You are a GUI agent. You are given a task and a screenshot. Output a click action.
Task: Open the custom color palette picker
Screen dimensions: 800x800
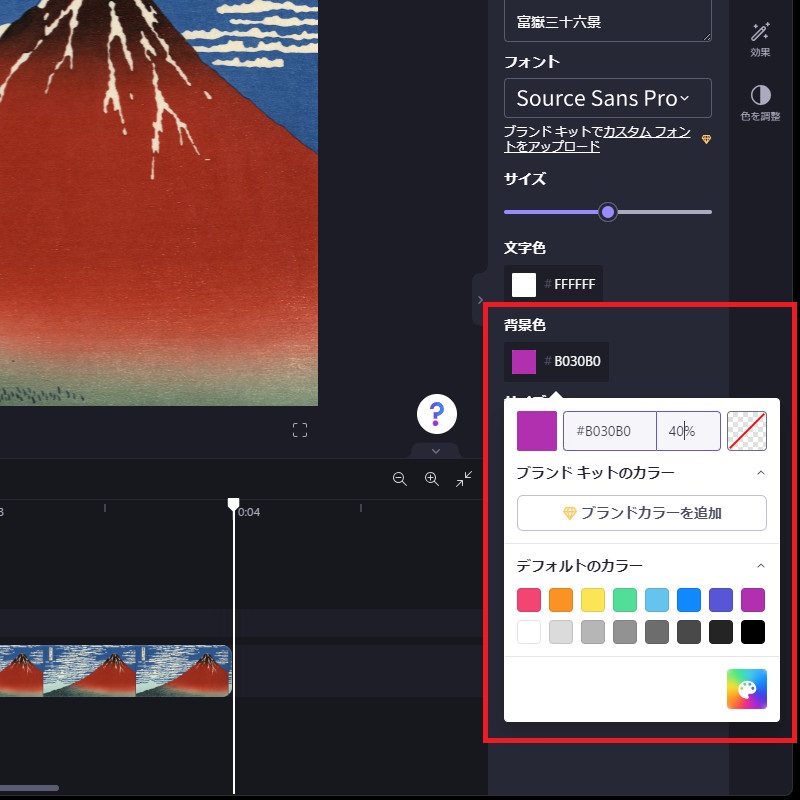coord(746,689)
